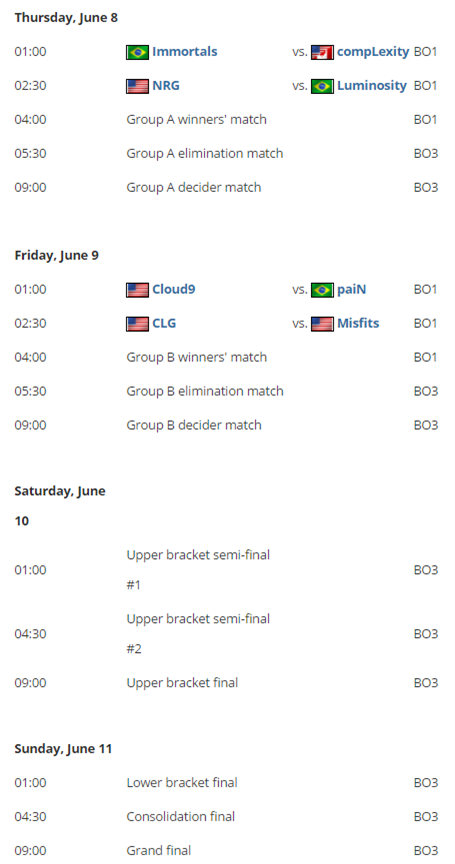
Task: Visit the paiN team link
Action: tap(351, 289)
